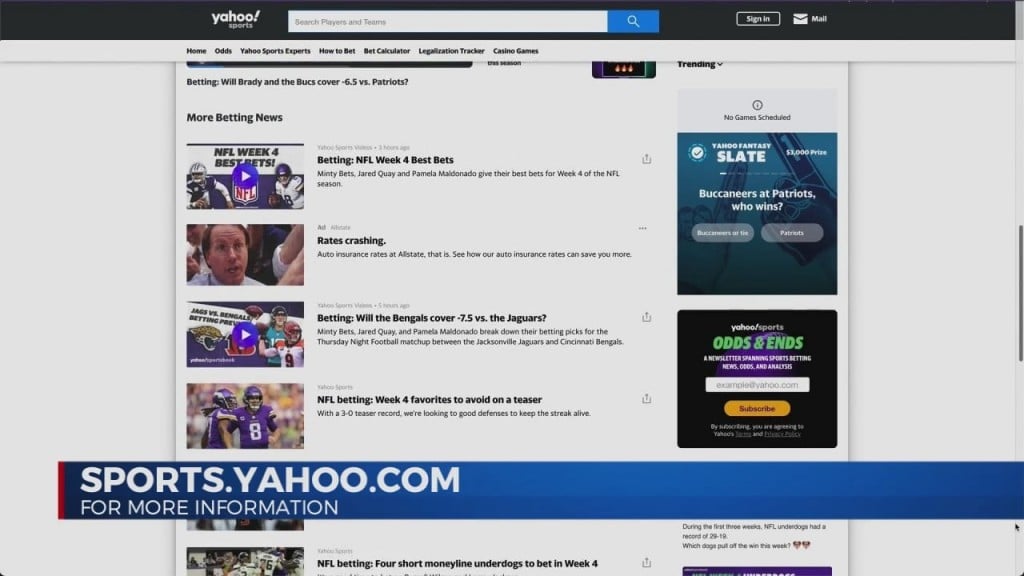Open Mail via the envelope icon

(800, 19)
